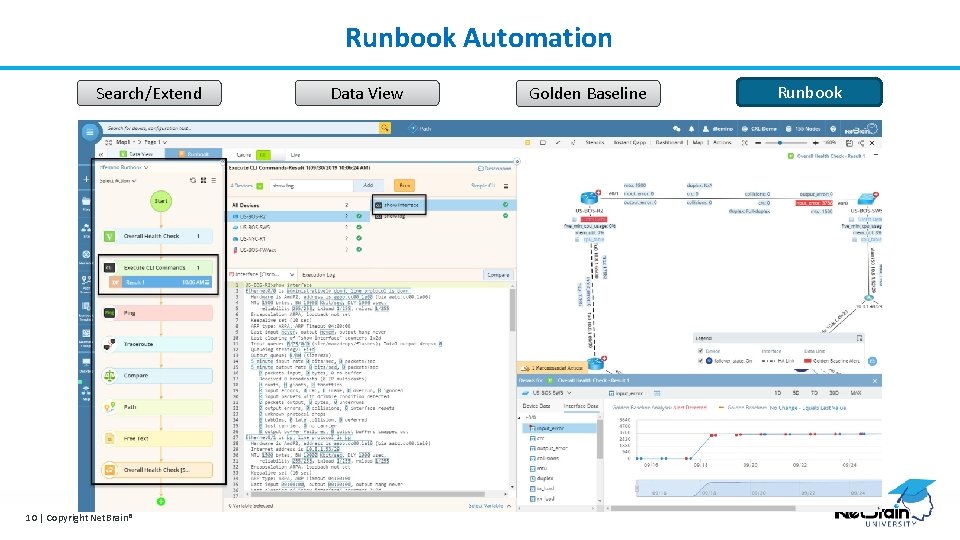Toggle the 4 Devices green checkbox
The image size is (960, 540).
point(260,186)
